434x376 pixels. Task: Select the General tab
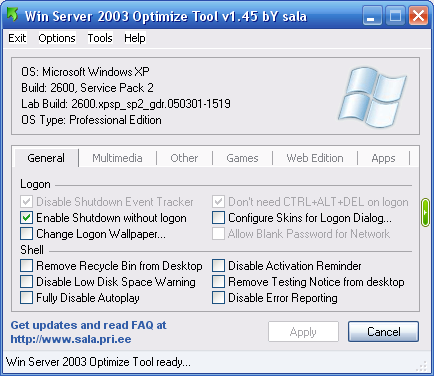46,158
